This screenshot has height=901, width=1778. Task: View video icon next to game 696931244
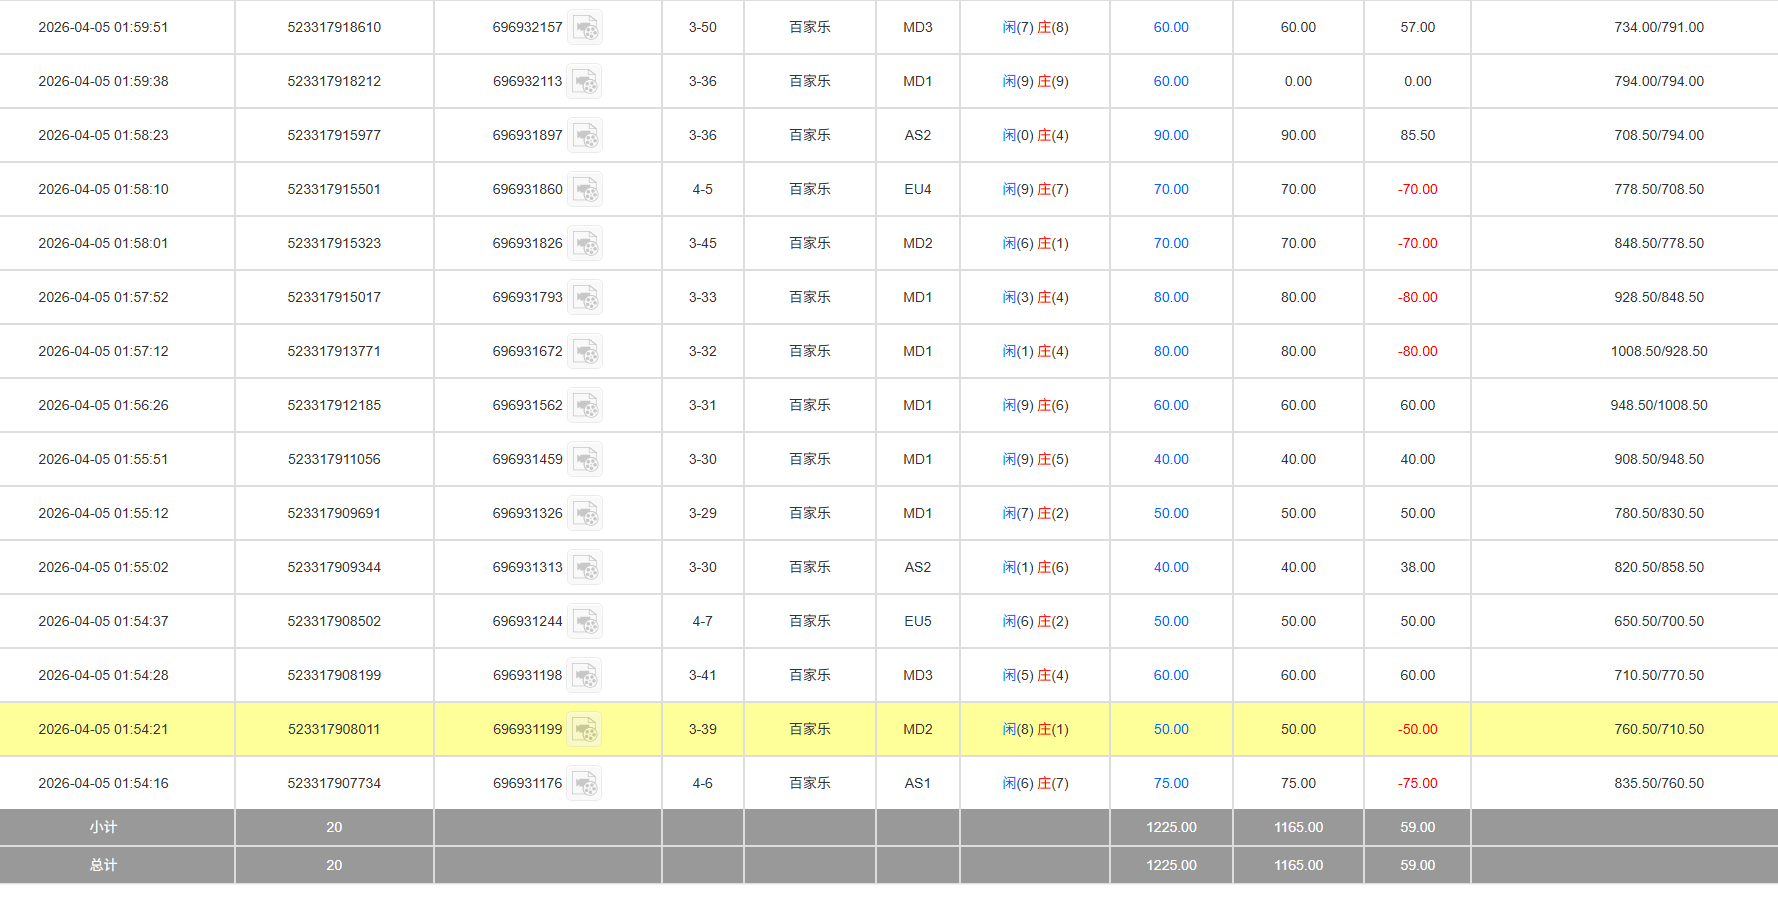click(x=585, y=621)
